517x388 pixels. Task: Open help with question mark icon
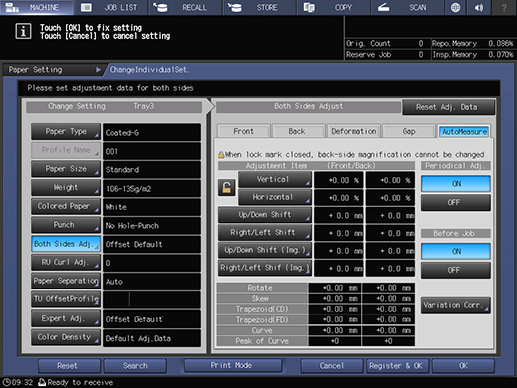tap(504, 7)
